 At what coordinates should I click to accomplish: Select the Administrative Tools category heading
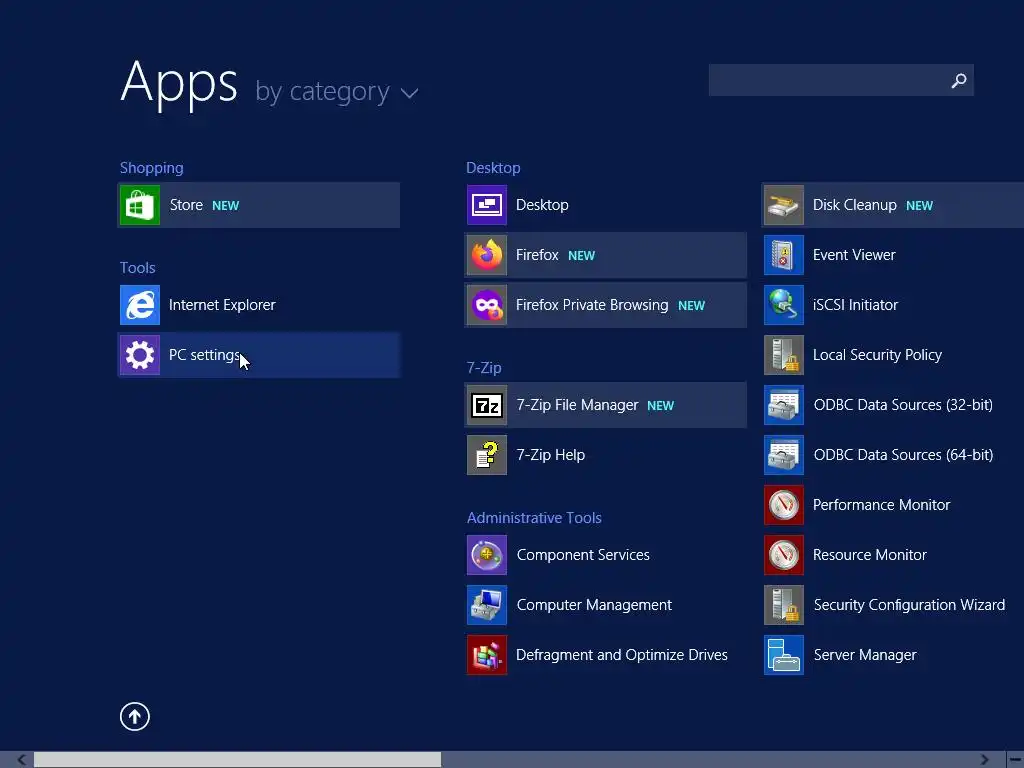(534, 518)
